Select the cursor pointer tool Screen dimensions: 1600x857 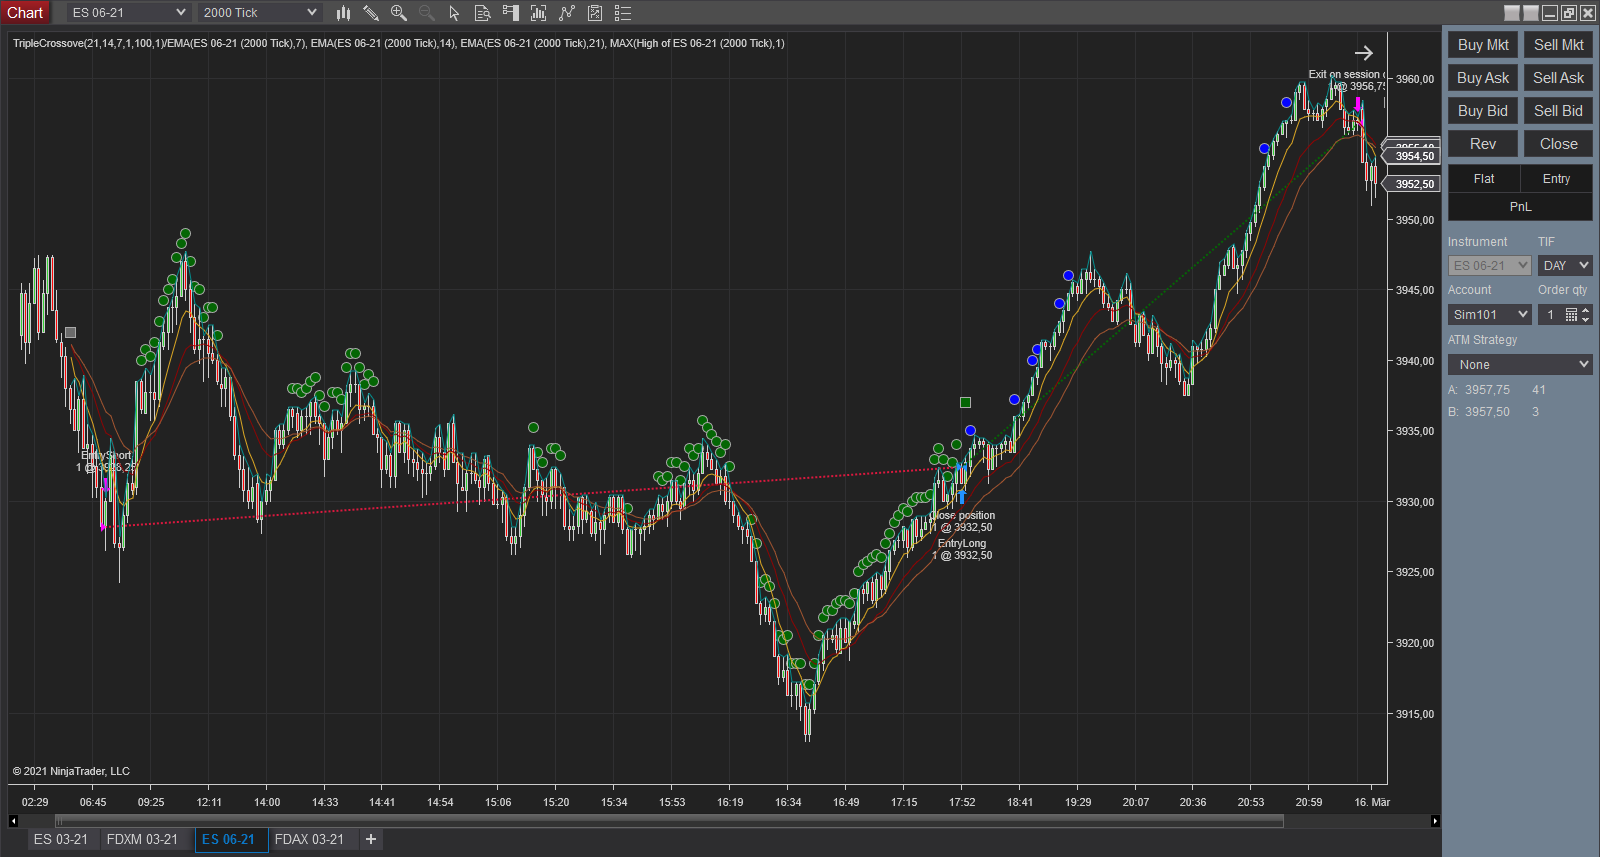coord(454,13)
